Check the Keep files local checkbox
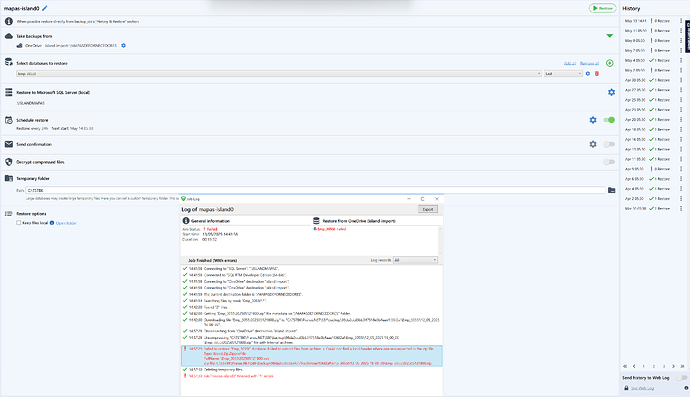The image size is (690, 397). [x=18, y=223]
